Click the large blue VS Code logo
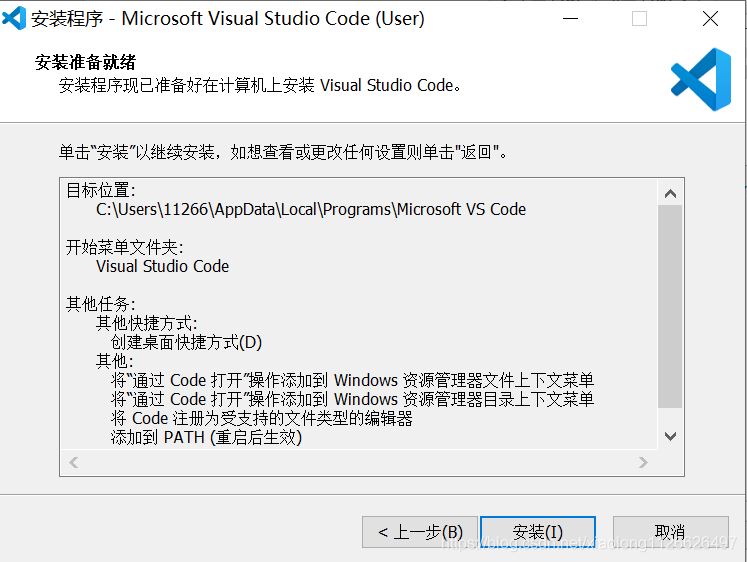747x562 pixels. click(700, 80)
